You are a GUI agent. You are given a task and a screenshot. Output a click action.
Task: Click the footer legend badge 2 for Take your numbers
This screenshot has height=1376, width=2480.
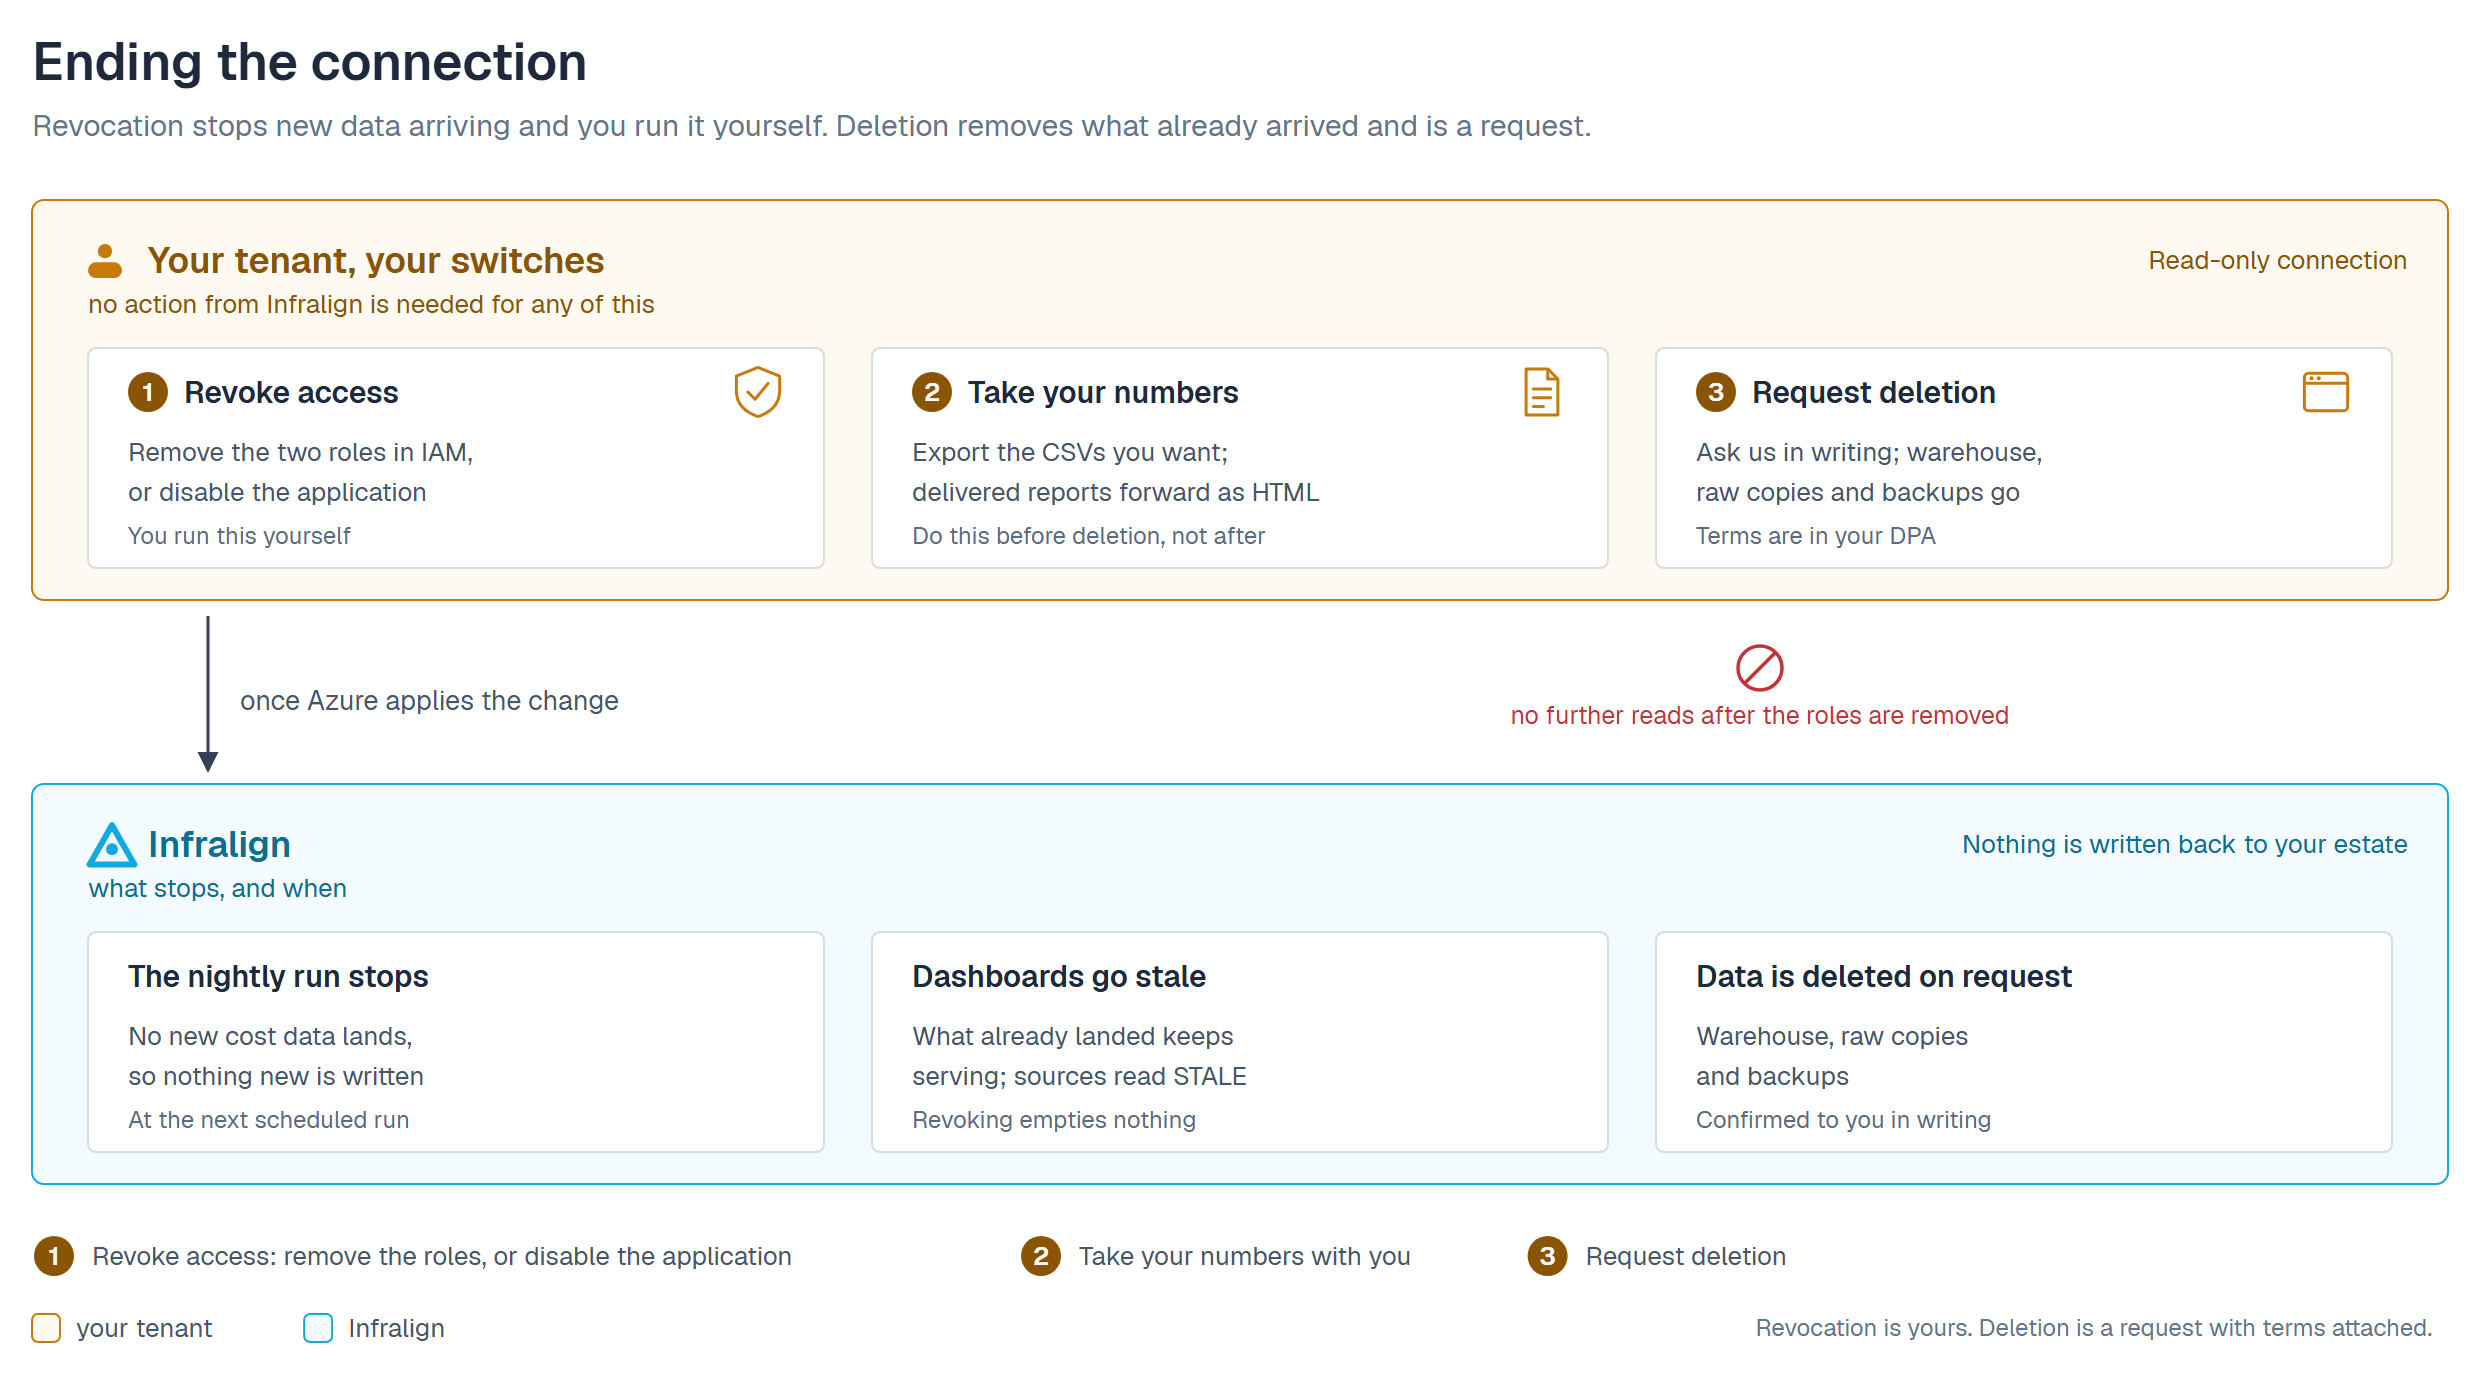click(x=1041, y=1256)
